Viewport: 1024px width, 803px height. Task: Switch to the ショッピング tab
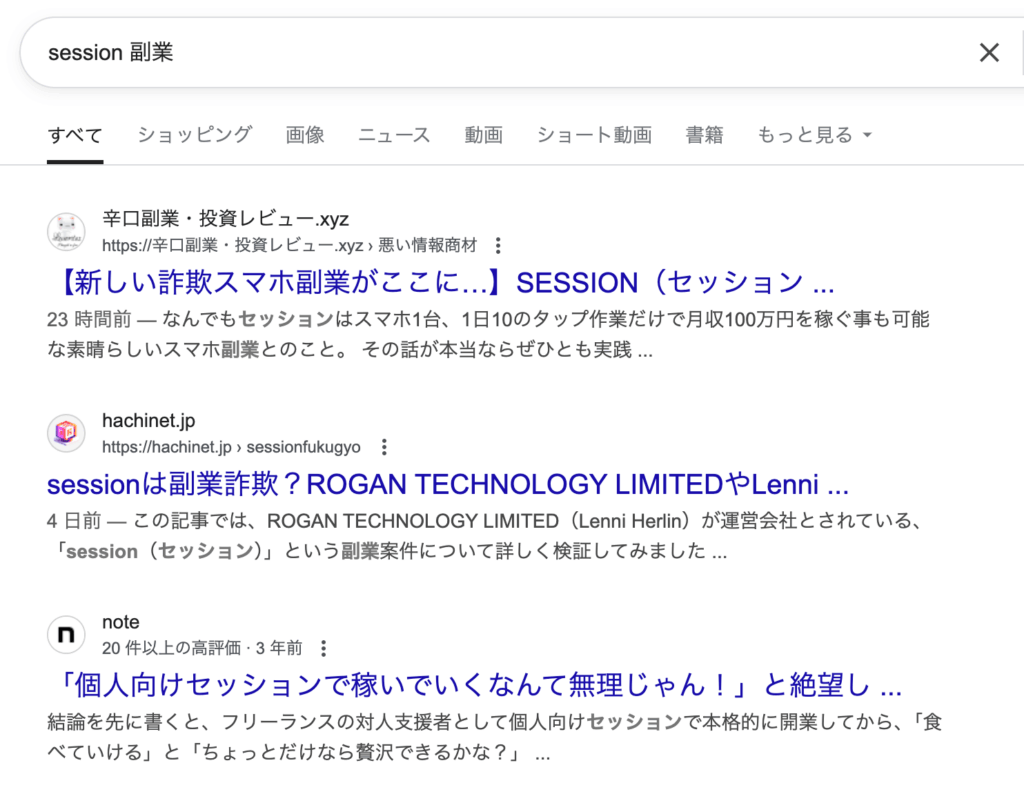click(195, 135)
